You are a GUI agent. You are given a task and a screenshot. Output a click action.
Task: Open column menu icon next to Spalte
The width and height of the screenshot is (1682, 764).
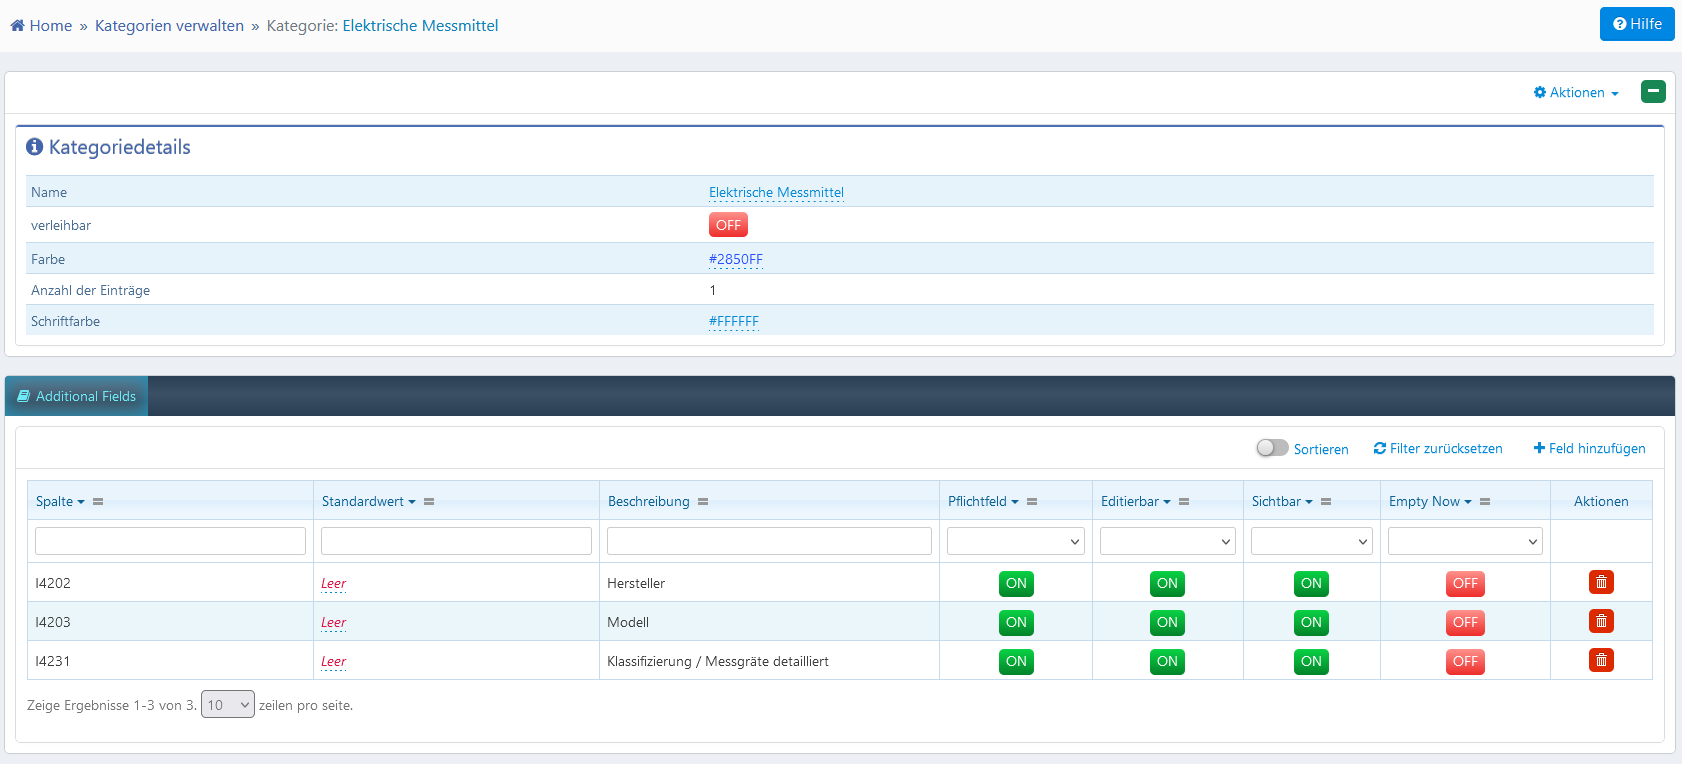(x=98, y=502)
